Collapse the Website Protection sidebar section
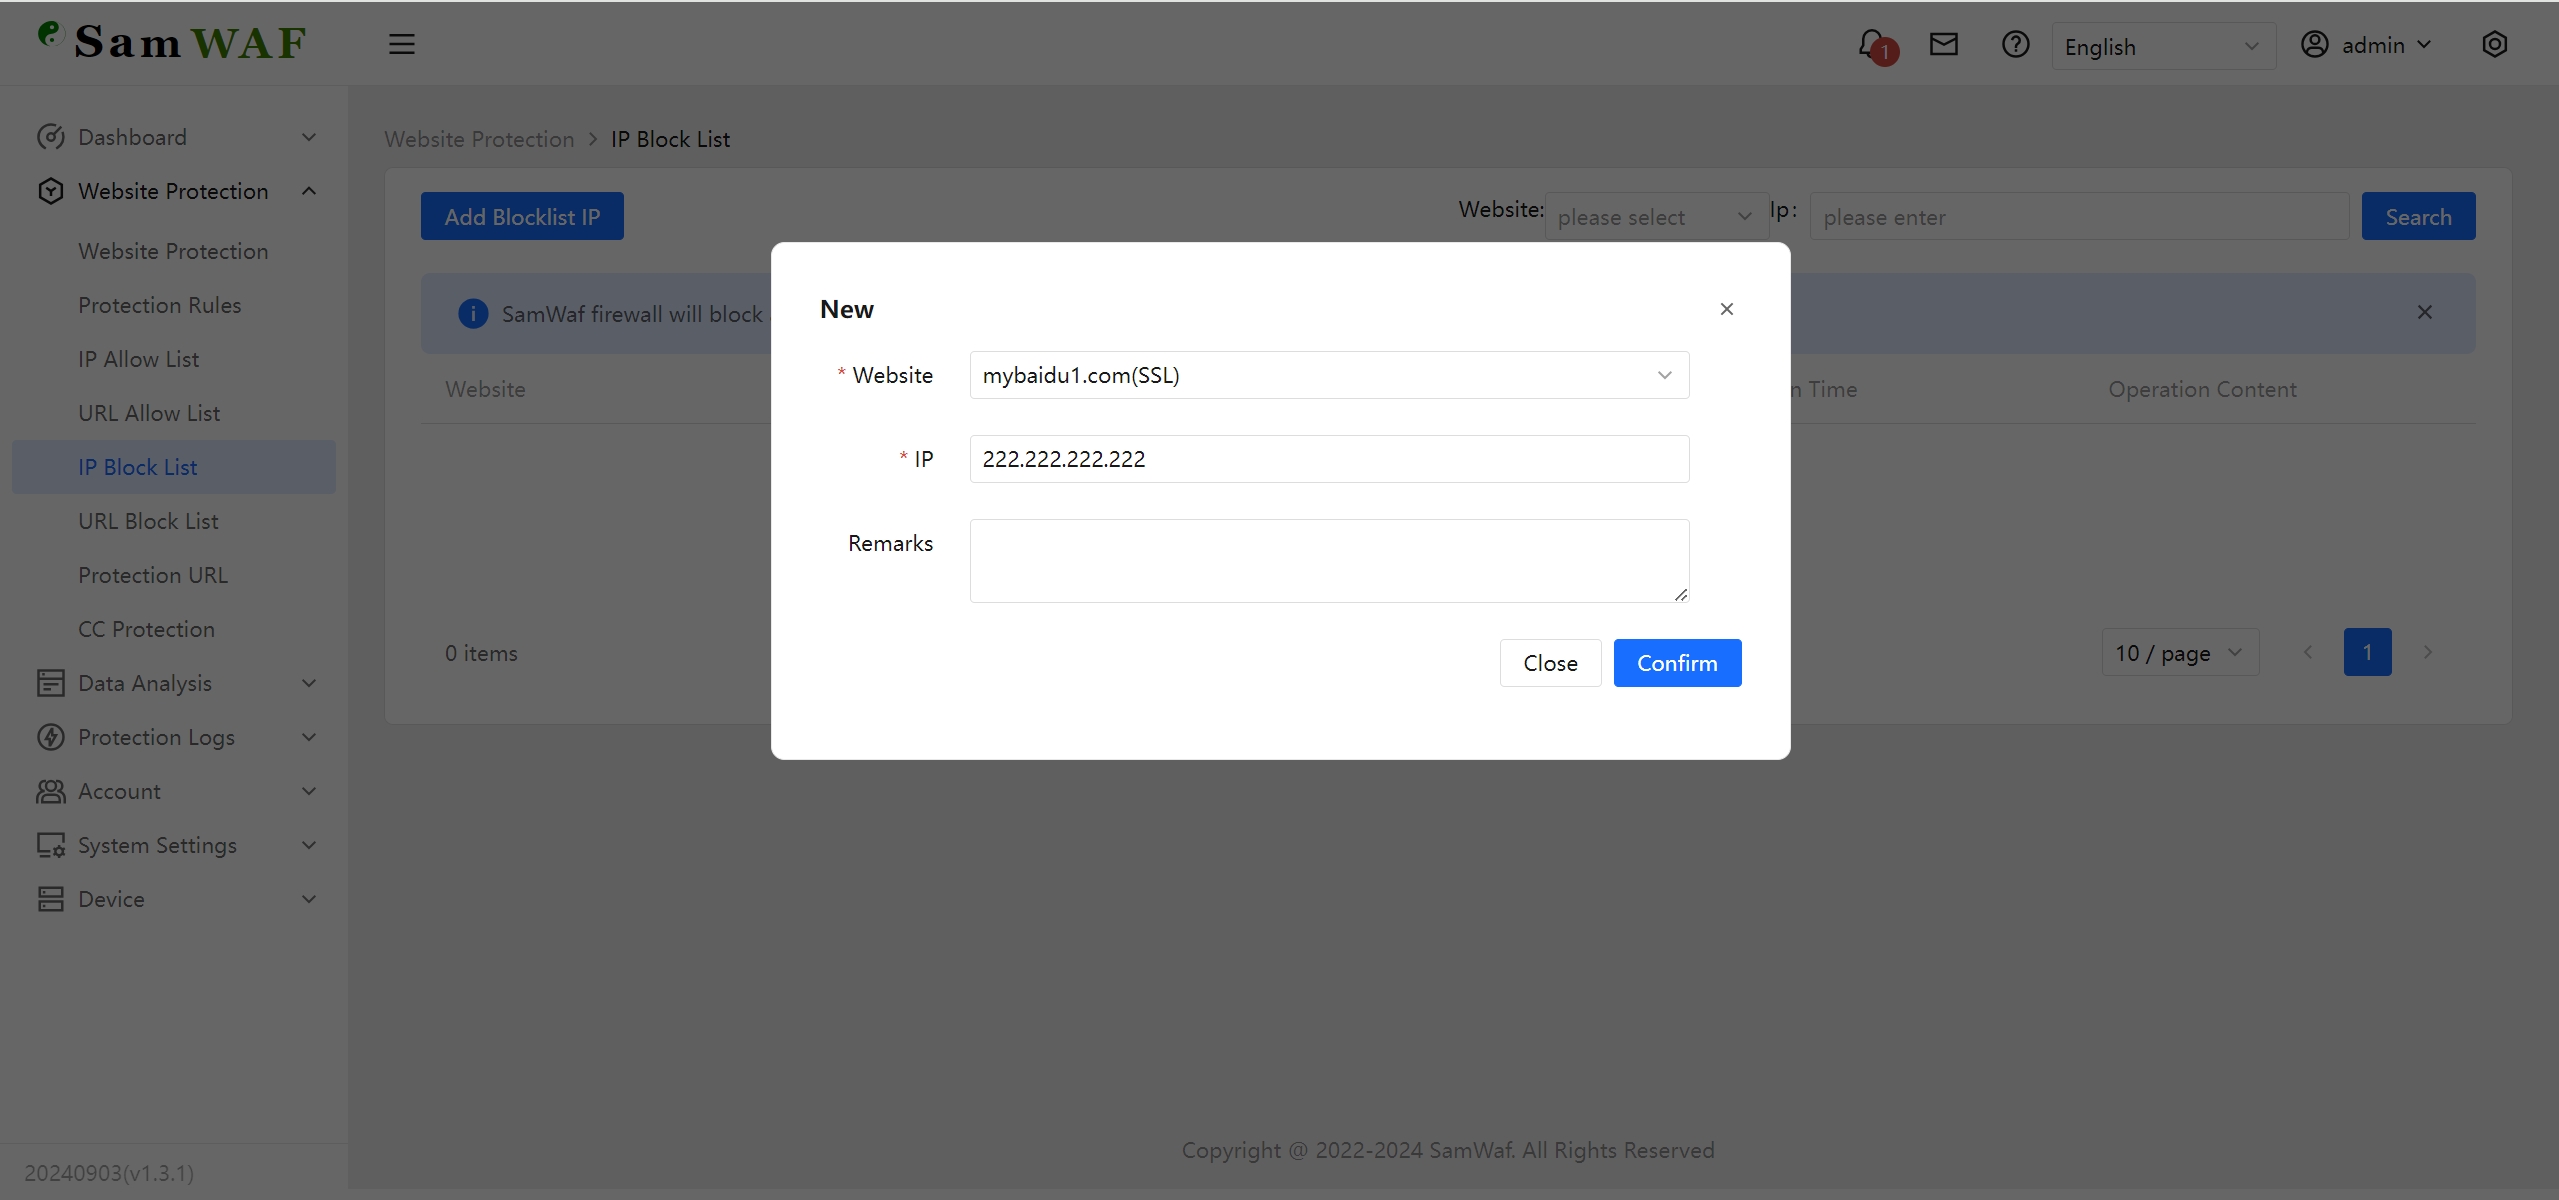Image resolution: width=2559 pixels, height=1200 pixels. 174,191
